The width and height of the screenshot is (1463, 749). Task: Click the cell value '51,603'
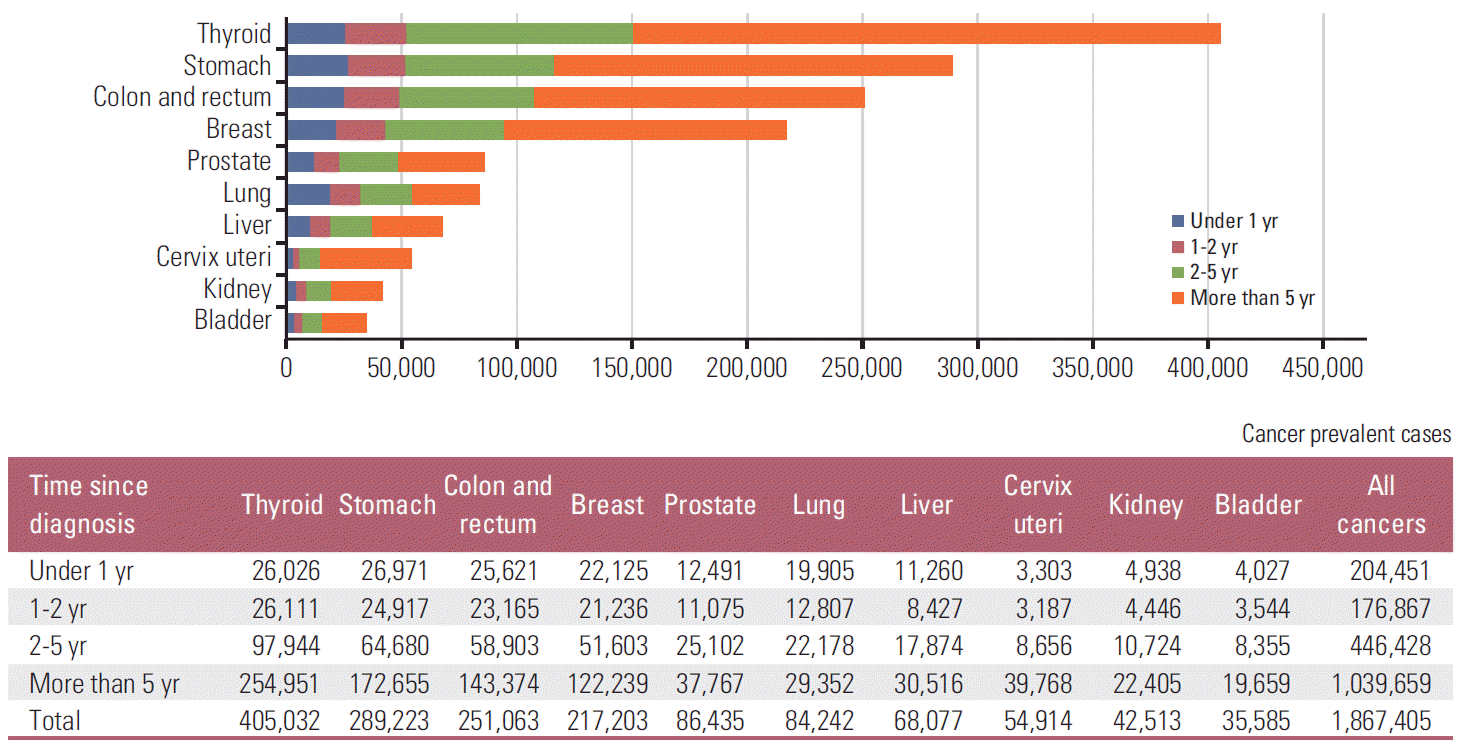click(x=613, y=646)
